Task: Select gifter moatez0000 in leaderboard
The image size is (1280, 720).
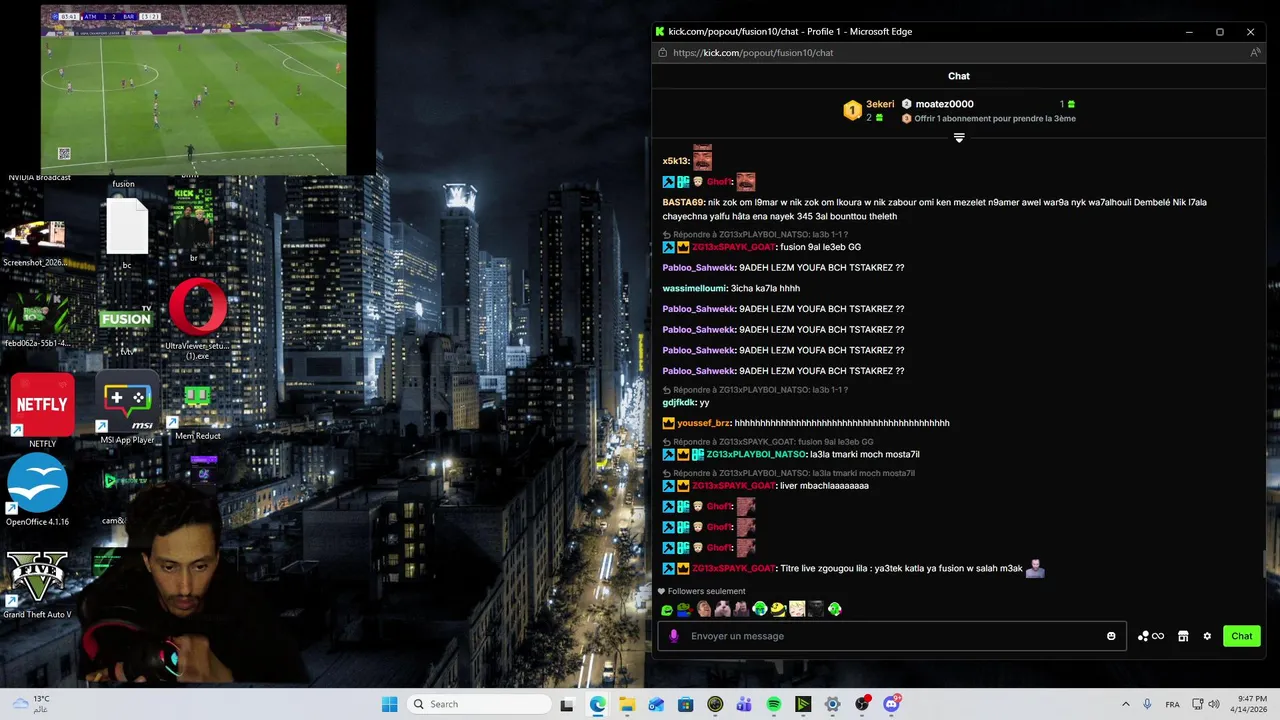Action: point(944,104)
